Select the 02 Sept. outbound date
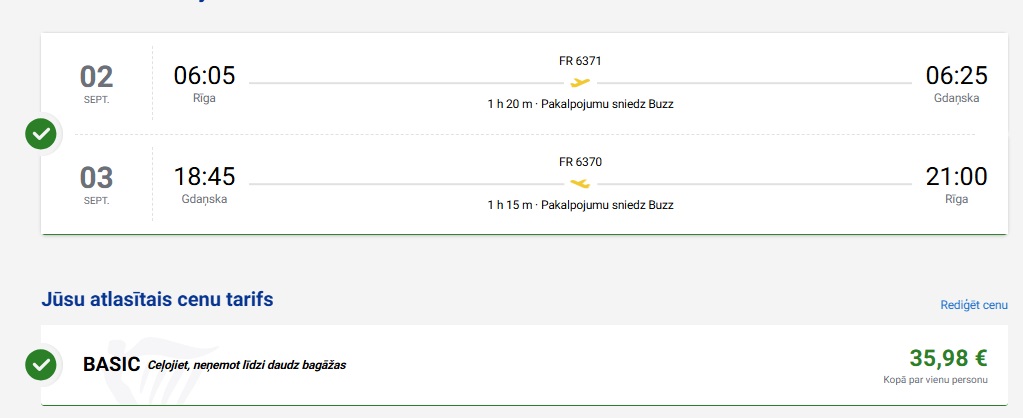1023x418 pixels. click(x=97, y=82)
